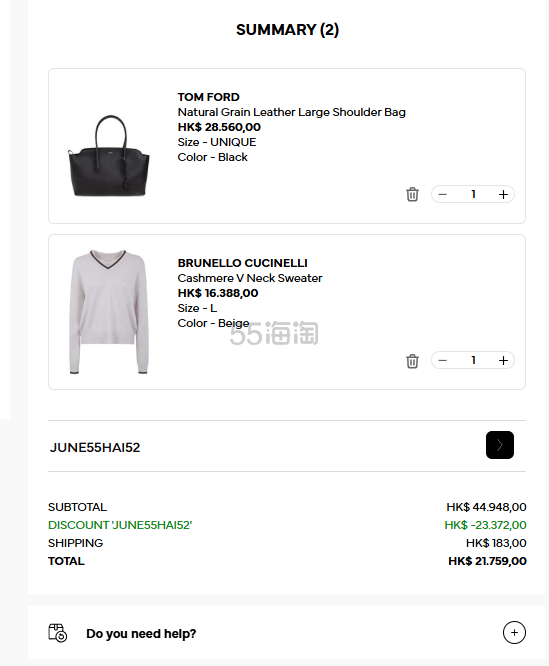Increase Tom Ford bag quantity with plus
Screen dimensions: 549x666
pyautogui.click(x=503, y=194)
